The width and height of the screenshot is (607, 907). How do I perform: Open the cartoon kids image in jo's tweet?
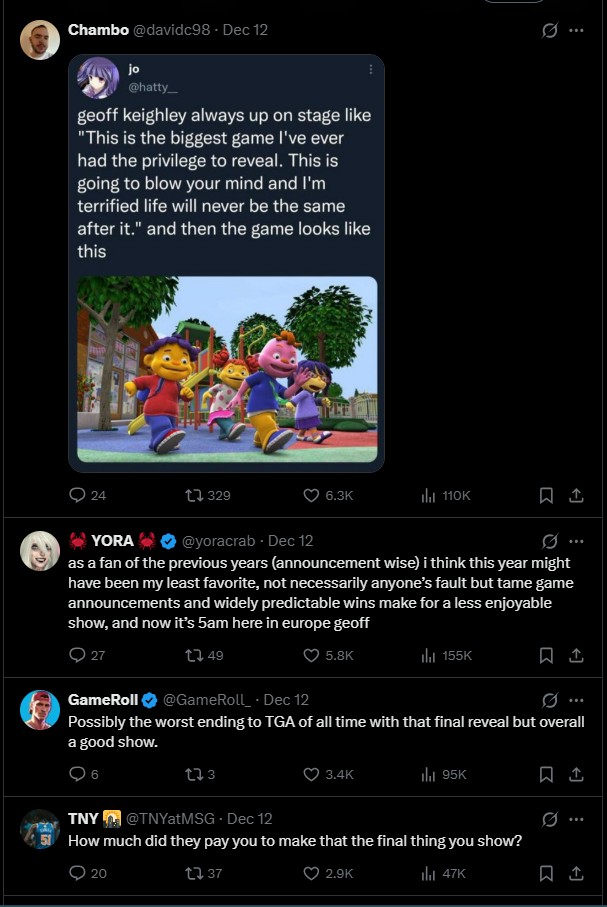228,369
